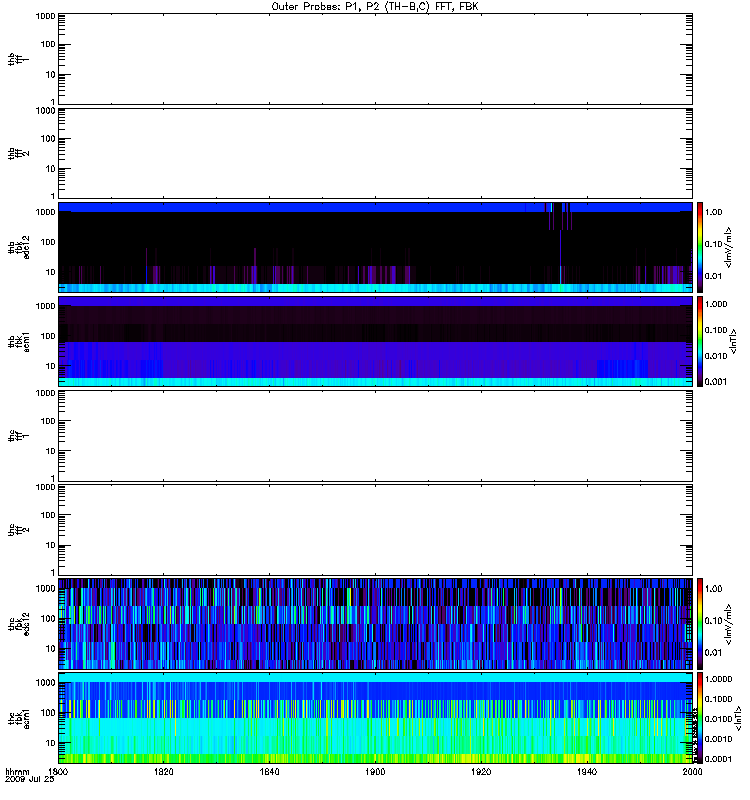Click the "1800" time axis label
The height and width of the screenshot is (800, 750).
click(x=58, y=771)
